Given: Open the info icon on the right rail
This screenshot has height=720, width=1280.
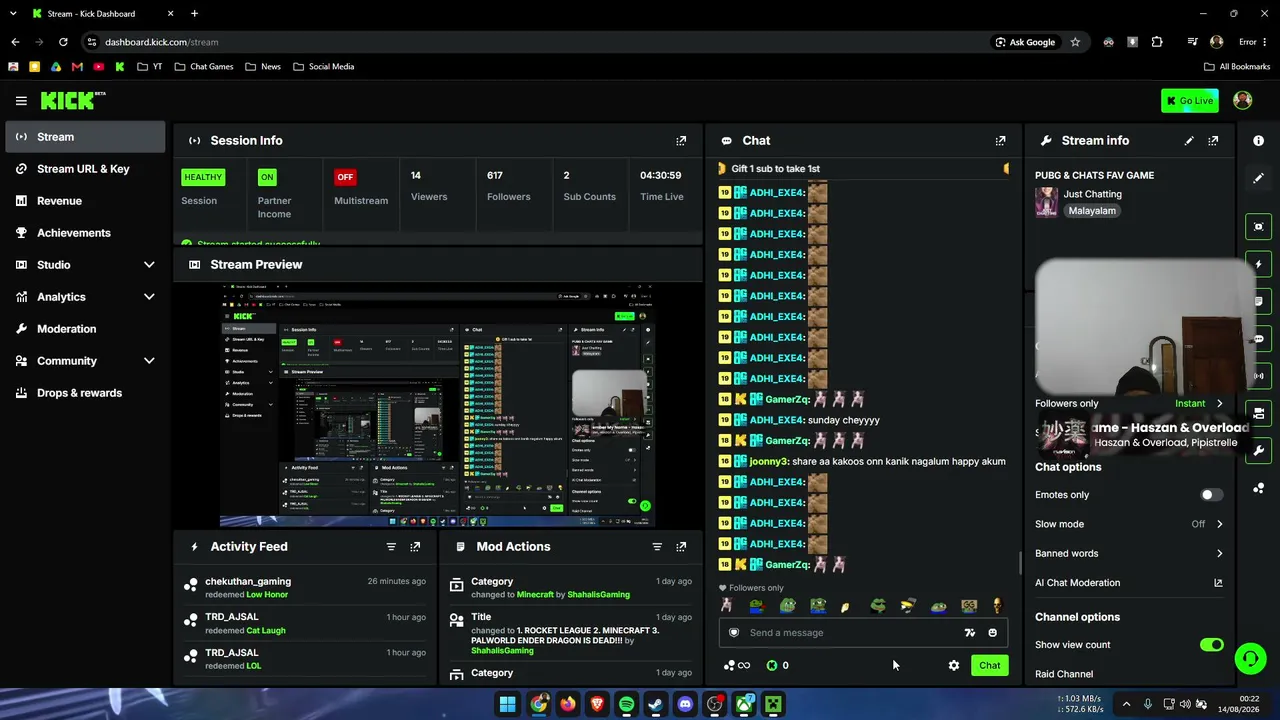Looking at the screenshot, I should pyautogui.click(x=1258, y=141).
